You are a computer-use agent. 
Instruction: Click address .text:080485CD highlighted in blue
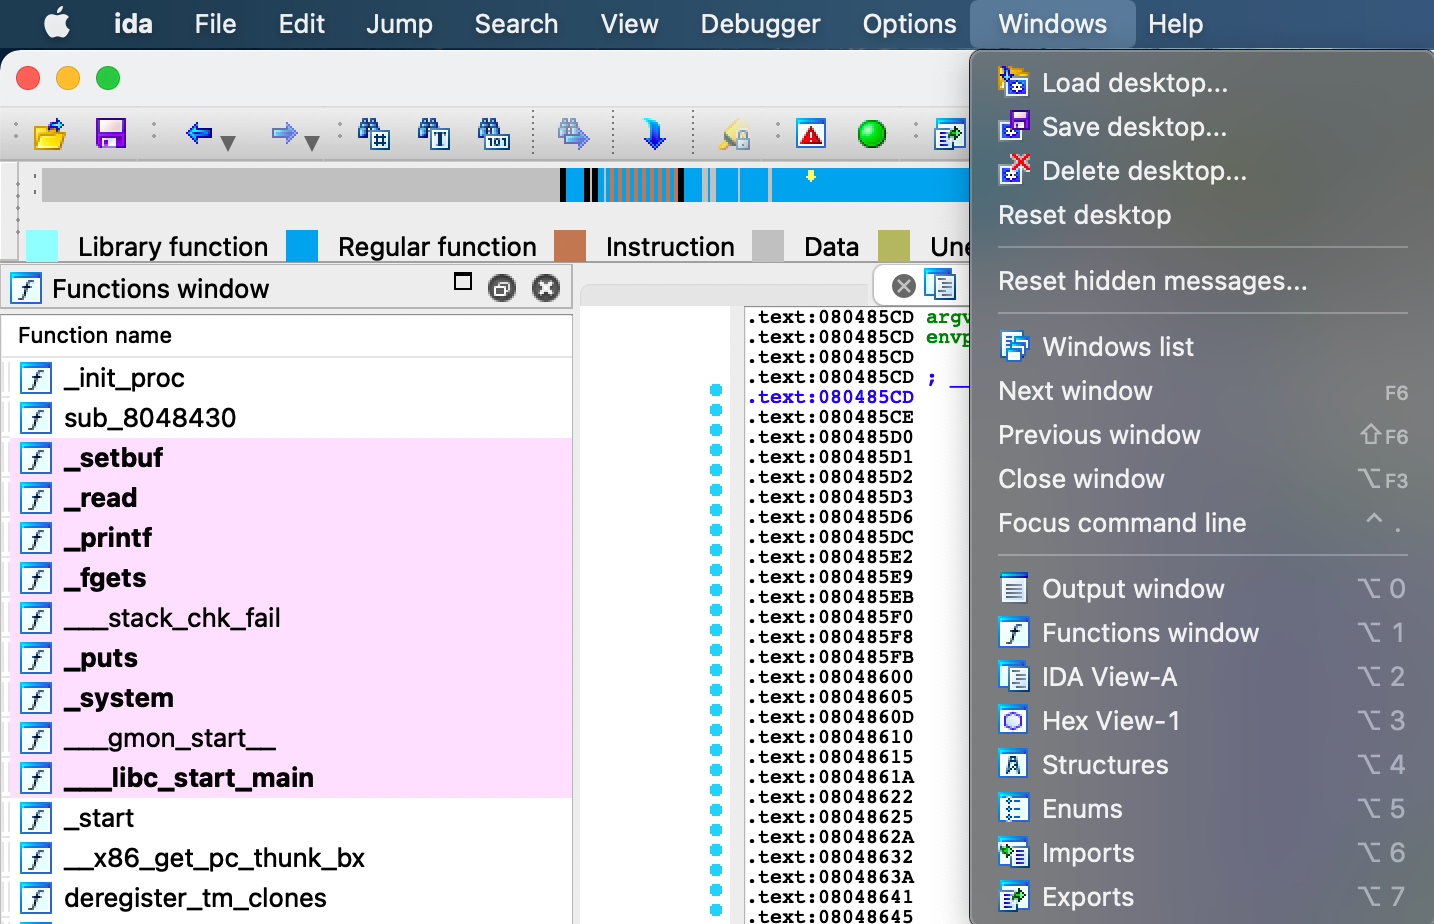pos(830,397)
